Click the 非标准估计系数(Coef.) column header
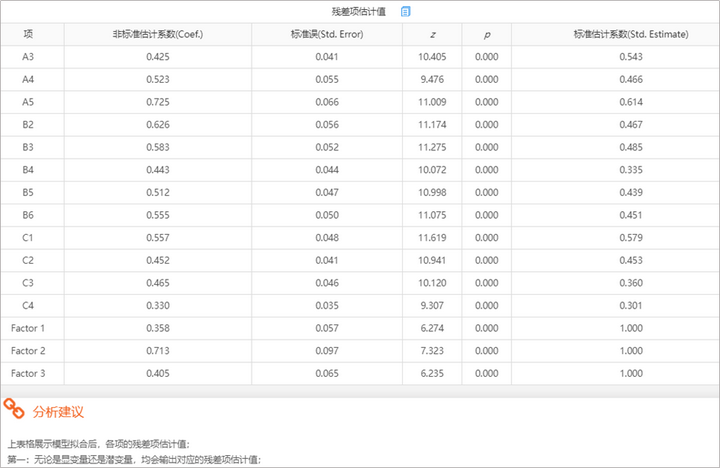The width and height of the screenshot is (720, 468). [x=158, y=34]
